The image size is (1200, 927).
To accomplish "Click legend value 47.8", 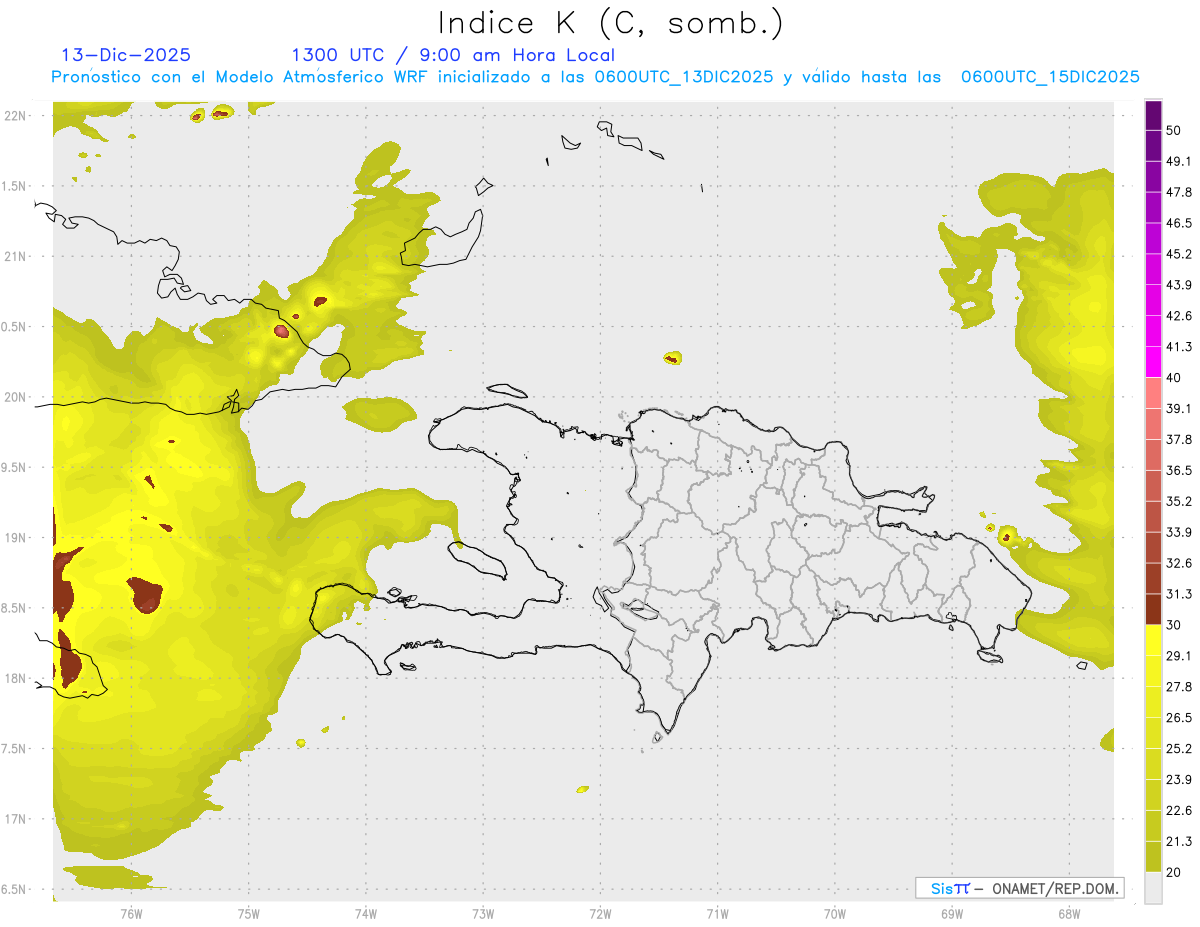I will tap(1179, 192).
